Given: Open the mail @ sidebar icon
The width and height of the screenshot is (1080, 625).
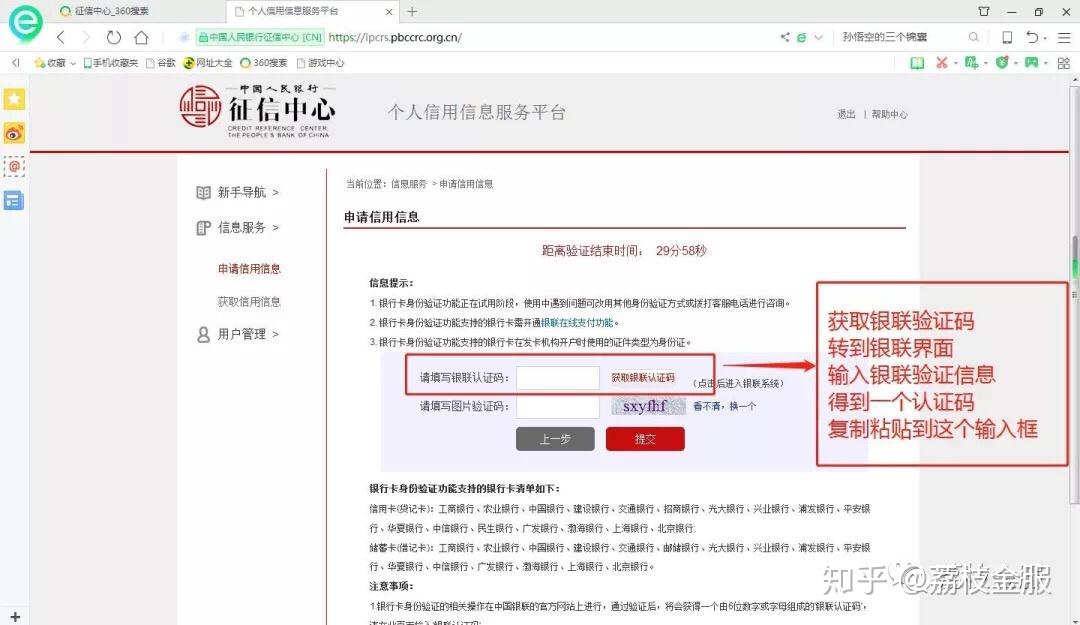Looking at the screenshot, I should coord(14,167).
